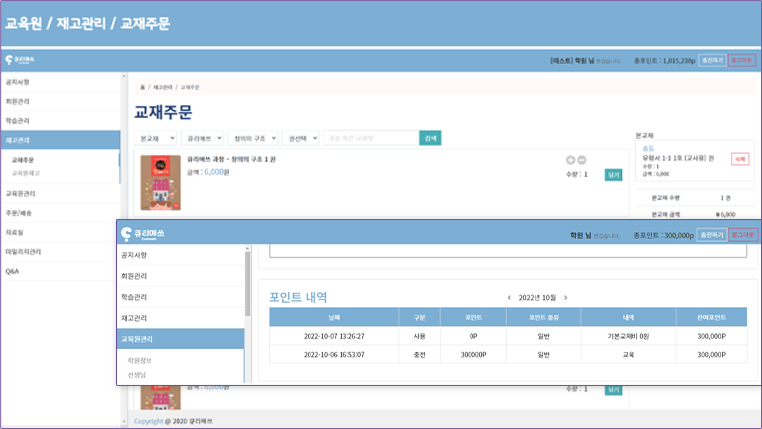
Task: Click the home icon in the breadcrumb
Action: pyautogui.click(x=142, y=88)
